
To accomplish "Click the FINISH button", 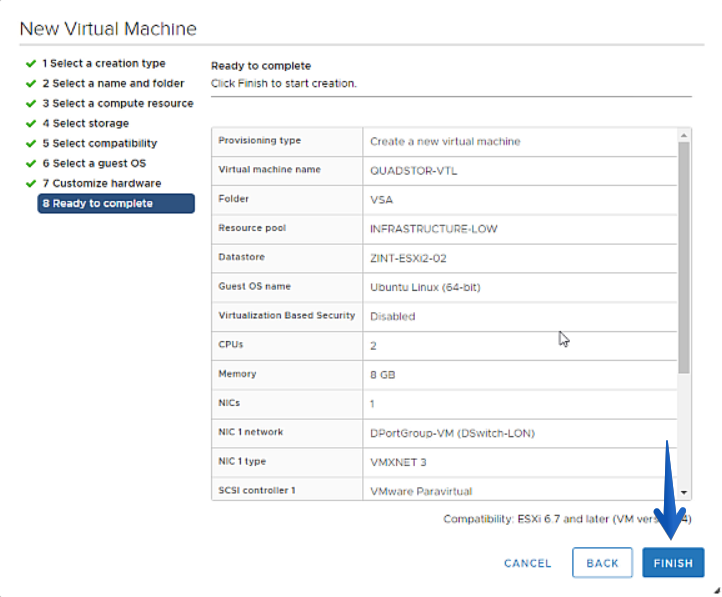I will (673, 562).
